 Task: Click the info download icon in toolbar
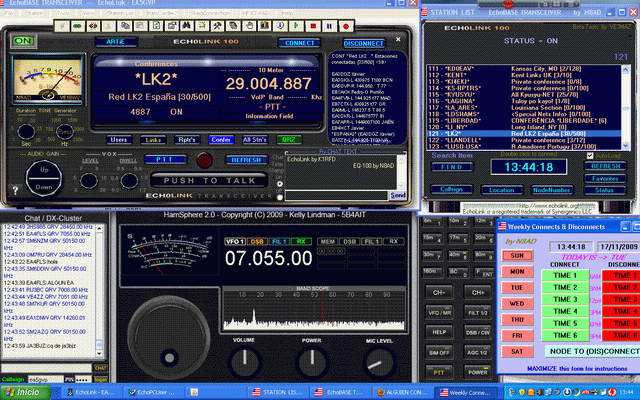click(x=280, y=26)
